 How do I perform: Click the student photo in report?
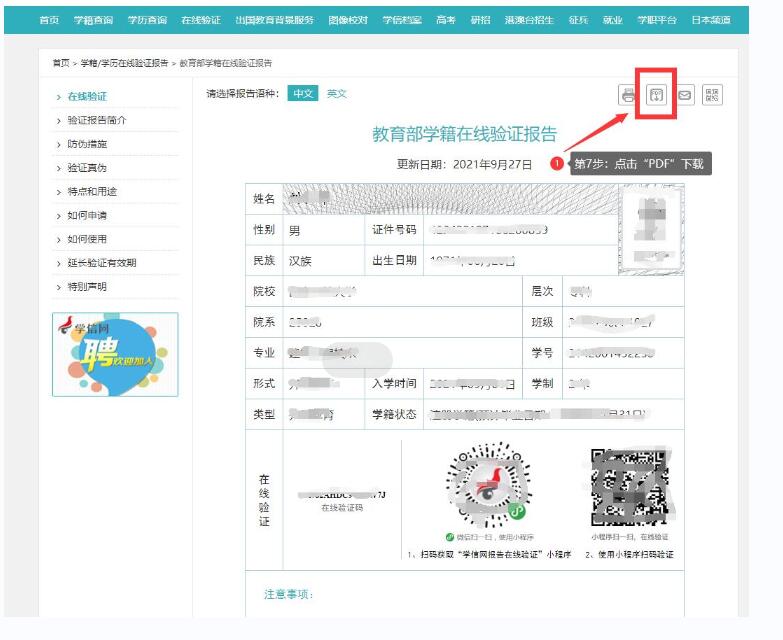(651, 229)
